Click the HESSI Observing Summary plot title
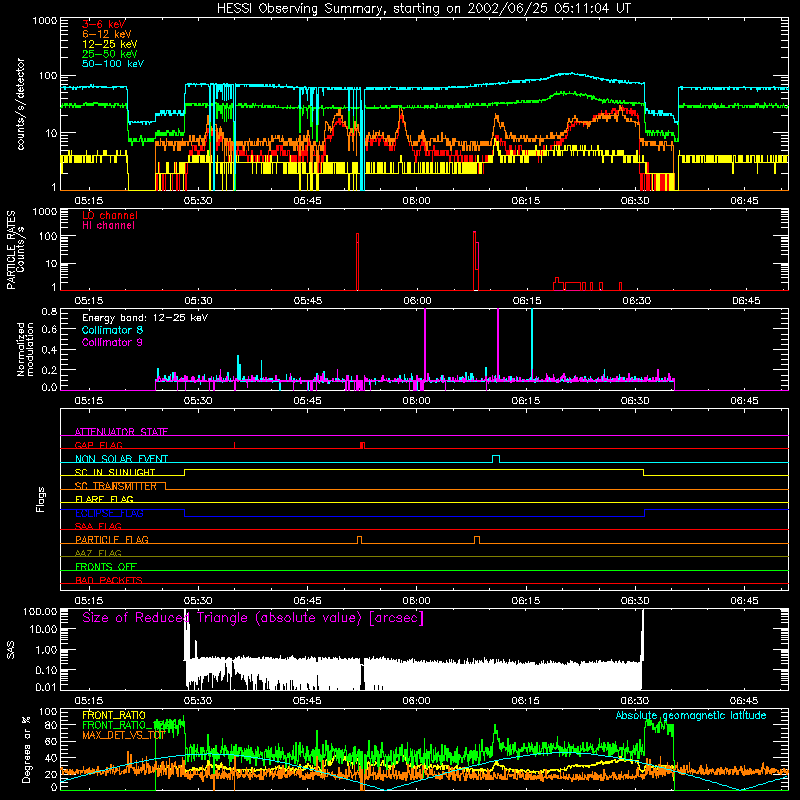800x800 pixels. click(423, 8)
